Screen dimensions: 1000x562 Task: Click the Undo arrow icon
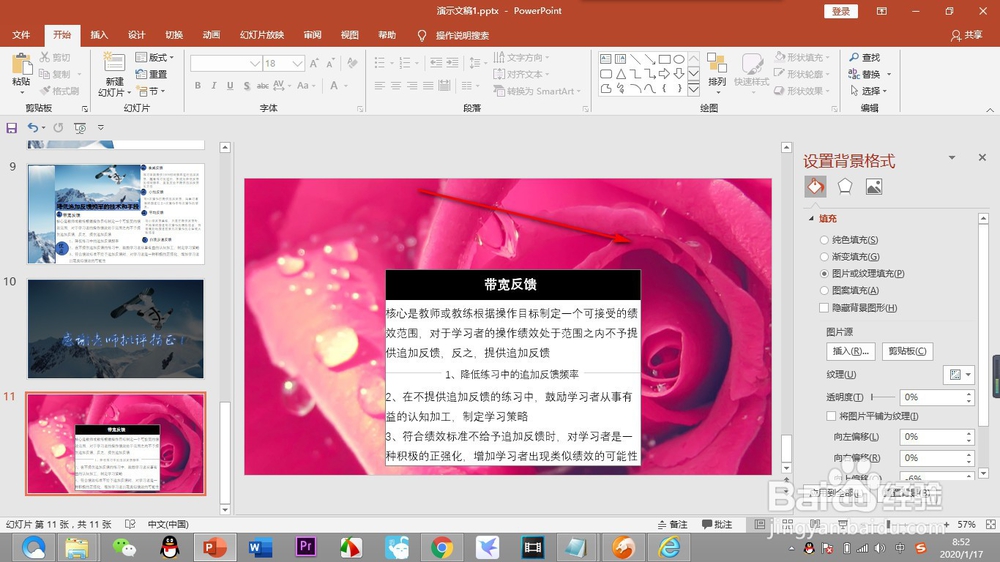[x=33, y=128]
